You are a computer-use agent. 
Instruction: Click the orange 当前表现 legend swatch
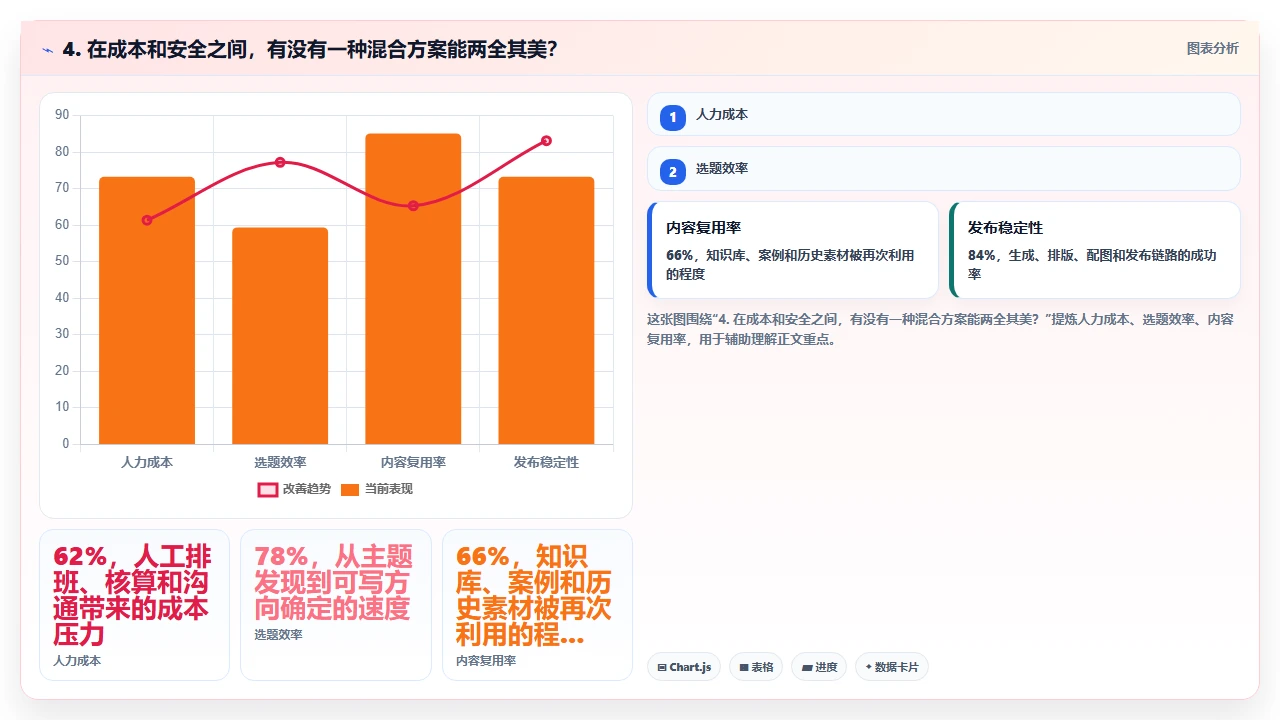coord(350,490)
